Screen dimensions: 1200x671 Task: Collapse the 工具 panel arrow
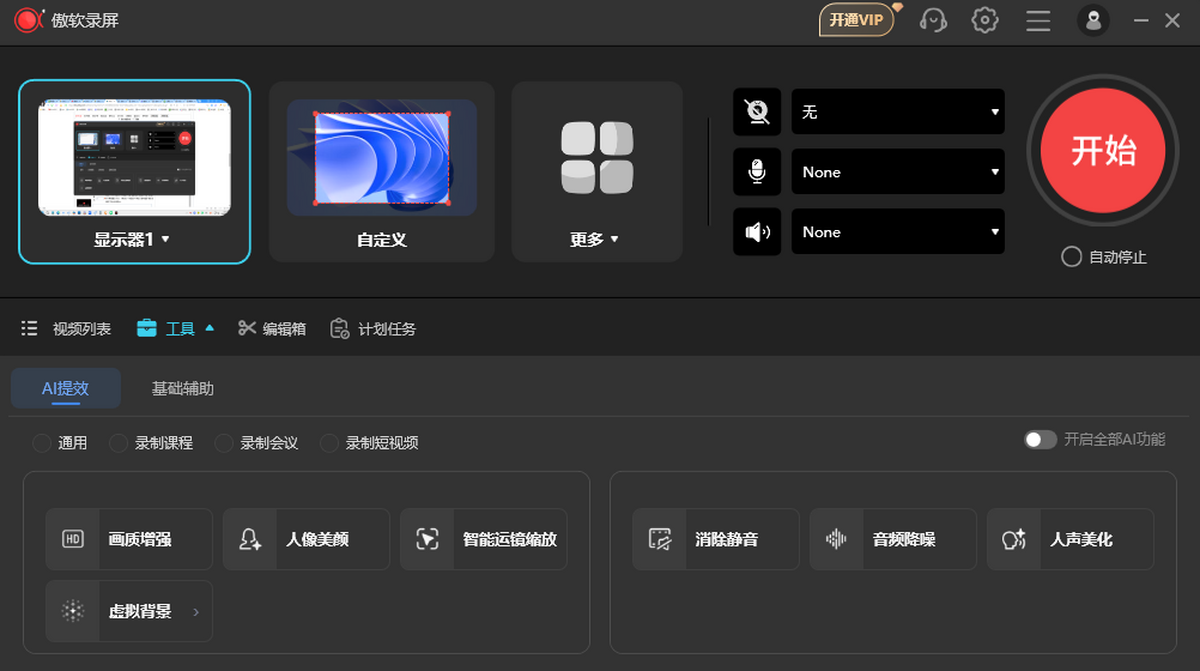[209, 327]
